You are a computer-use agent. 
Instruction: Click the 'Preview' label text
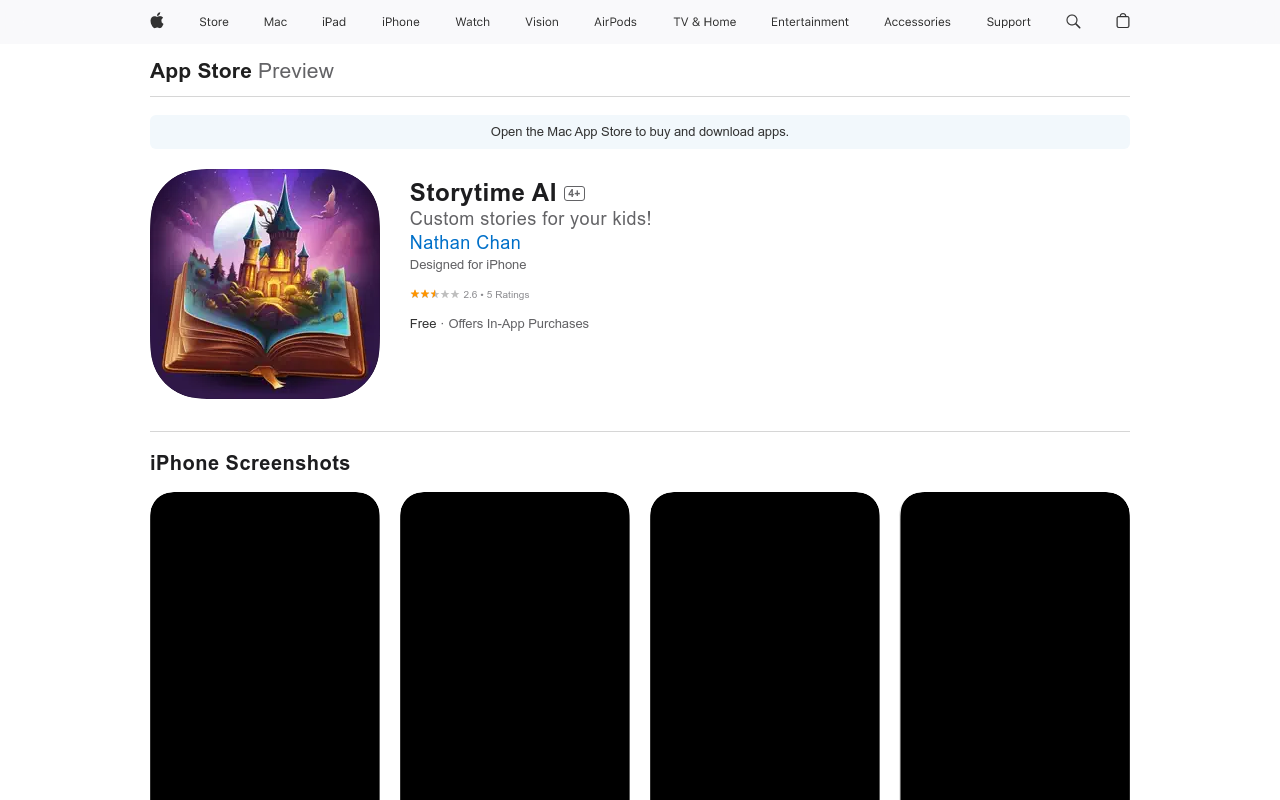click(x=296, y=71)
